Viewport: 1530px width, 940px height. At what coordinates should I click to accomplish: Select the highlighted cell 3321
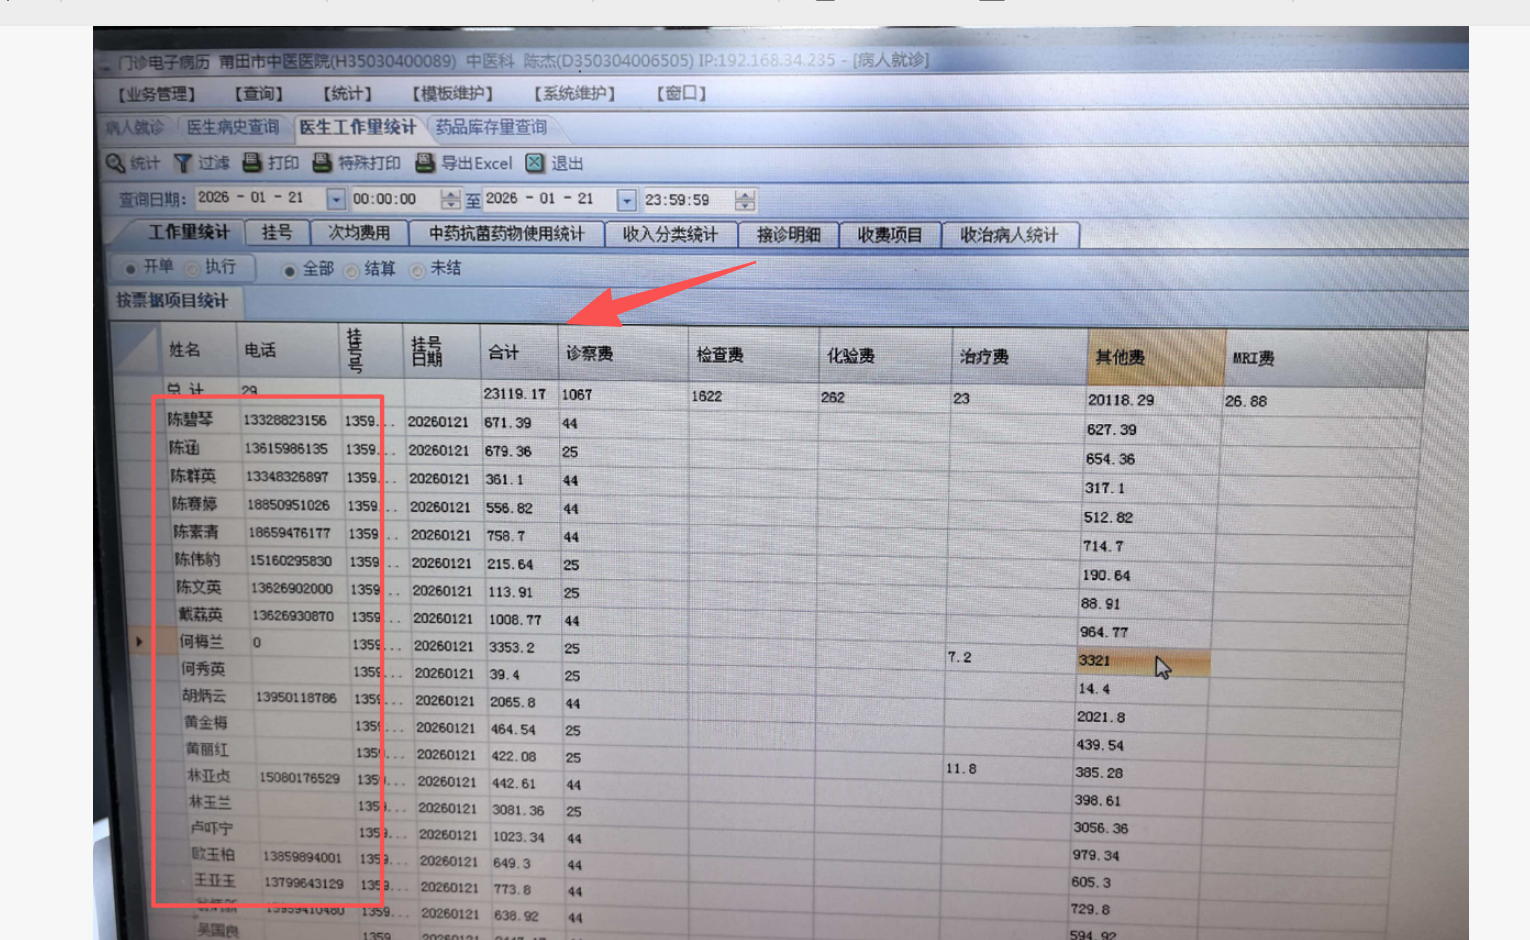pyautogui.click(x=1143, y=661)
